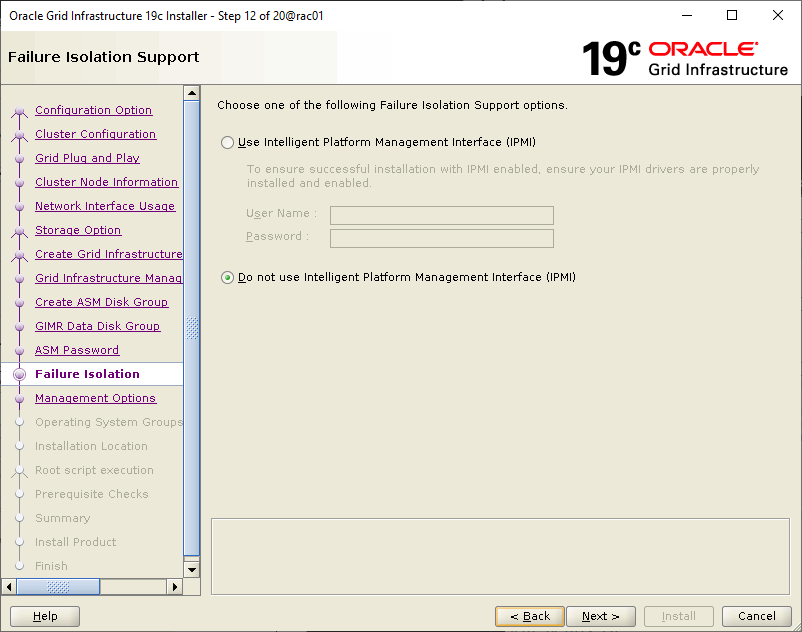Click the sidebar scroll up arrow
802x632 pixels.
coord(193,94)
